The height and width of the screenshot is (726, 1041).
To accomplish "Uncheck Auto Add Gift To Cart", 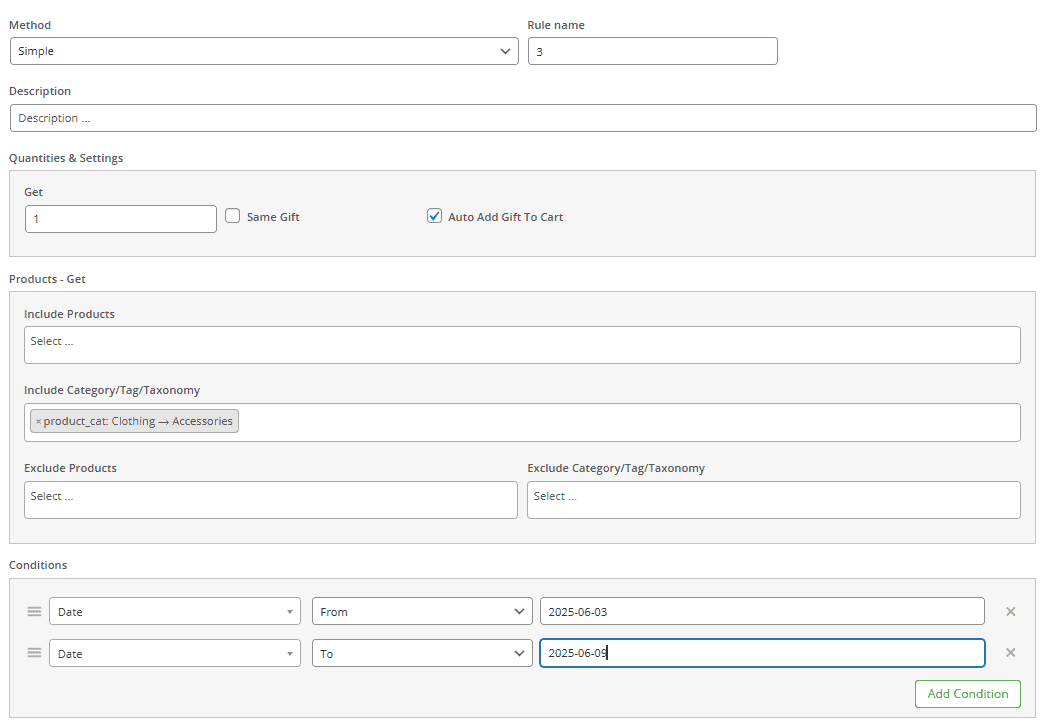I will coord(434,215).
